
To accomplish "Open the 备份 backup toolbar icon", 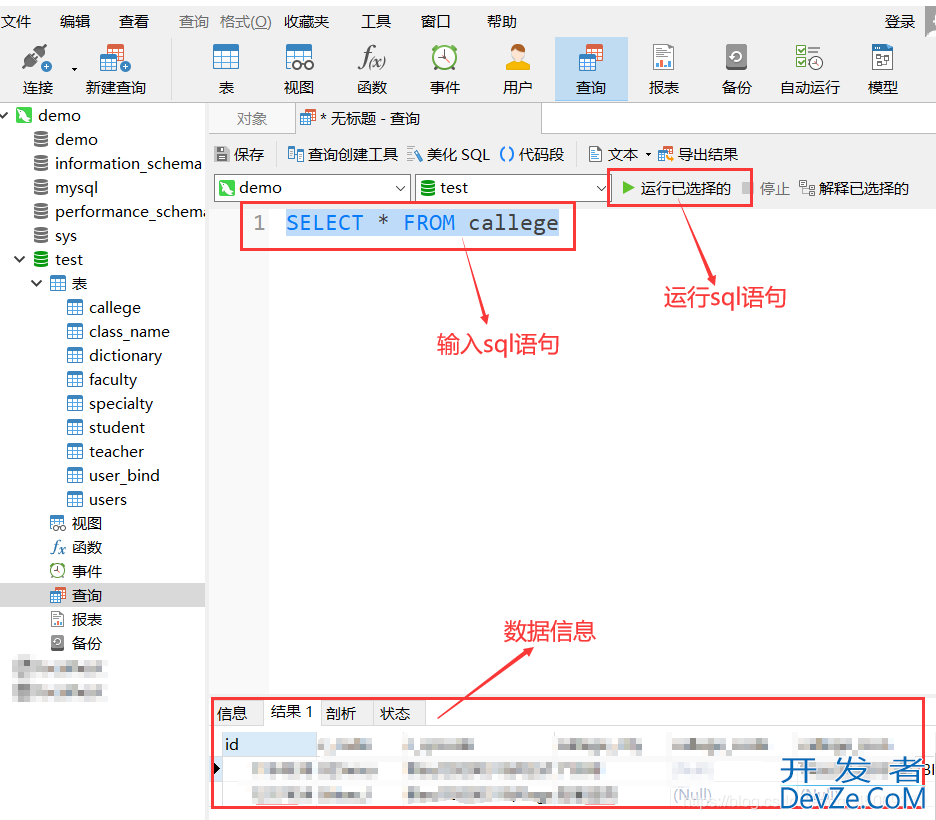I will click(736, 58).
